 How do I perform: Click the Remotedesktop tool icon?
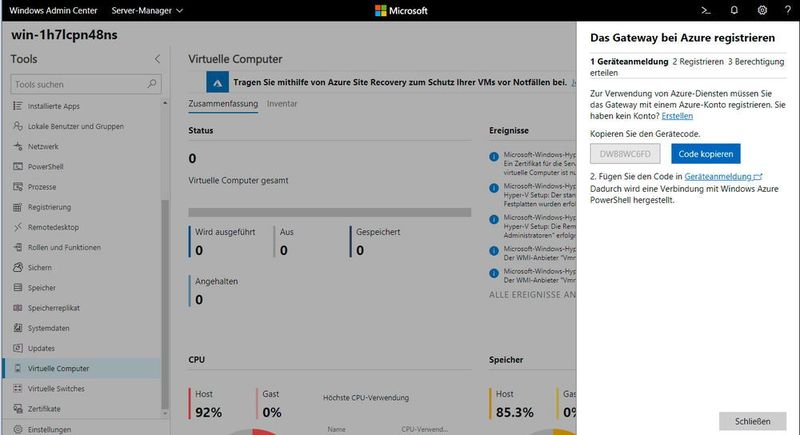tap(18, 227)
